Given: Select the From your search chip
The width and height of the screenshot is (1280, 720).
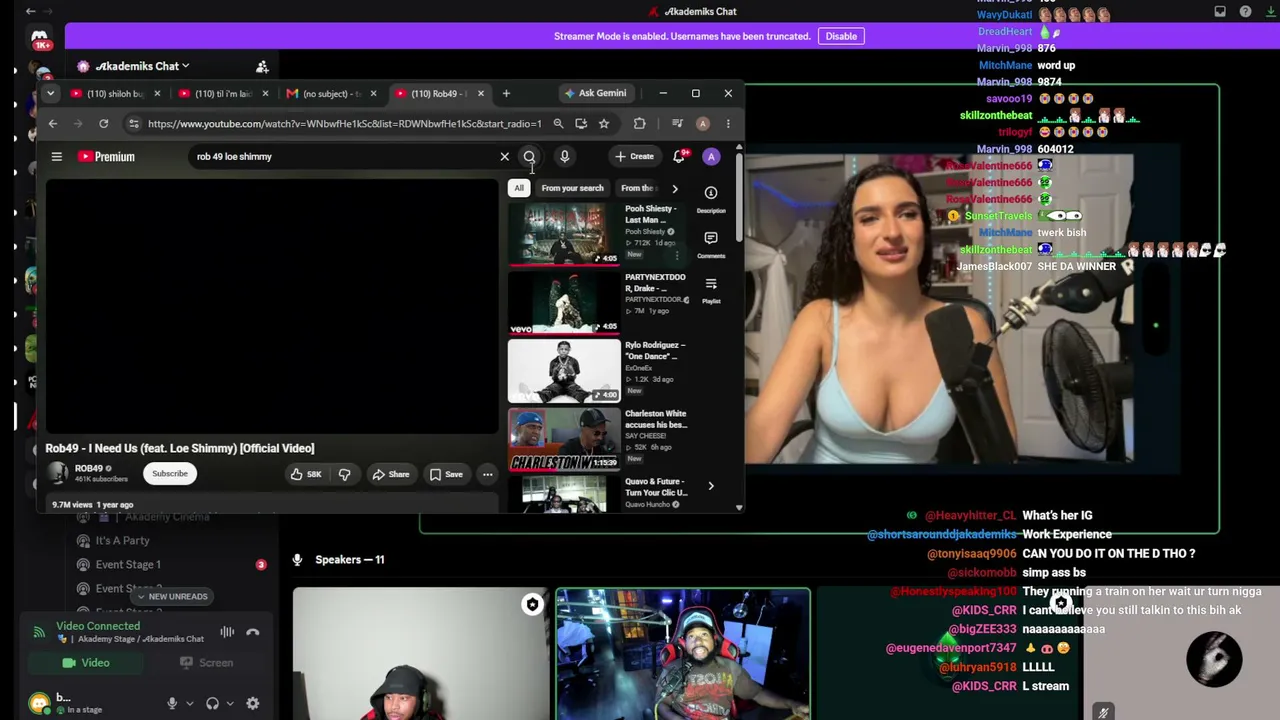Looking at the screenshot, I should (573, 188).
